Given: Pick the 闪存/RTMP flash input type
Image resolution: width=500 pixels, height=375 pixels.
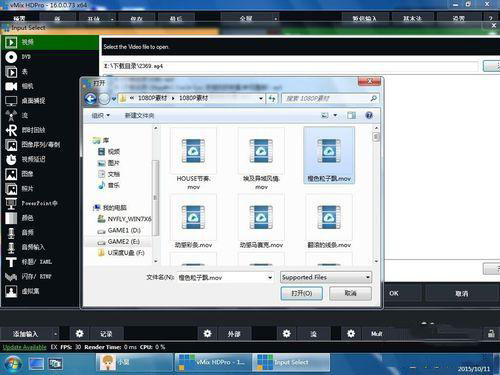Looking at the screenshot, I should tap(41, 277).
